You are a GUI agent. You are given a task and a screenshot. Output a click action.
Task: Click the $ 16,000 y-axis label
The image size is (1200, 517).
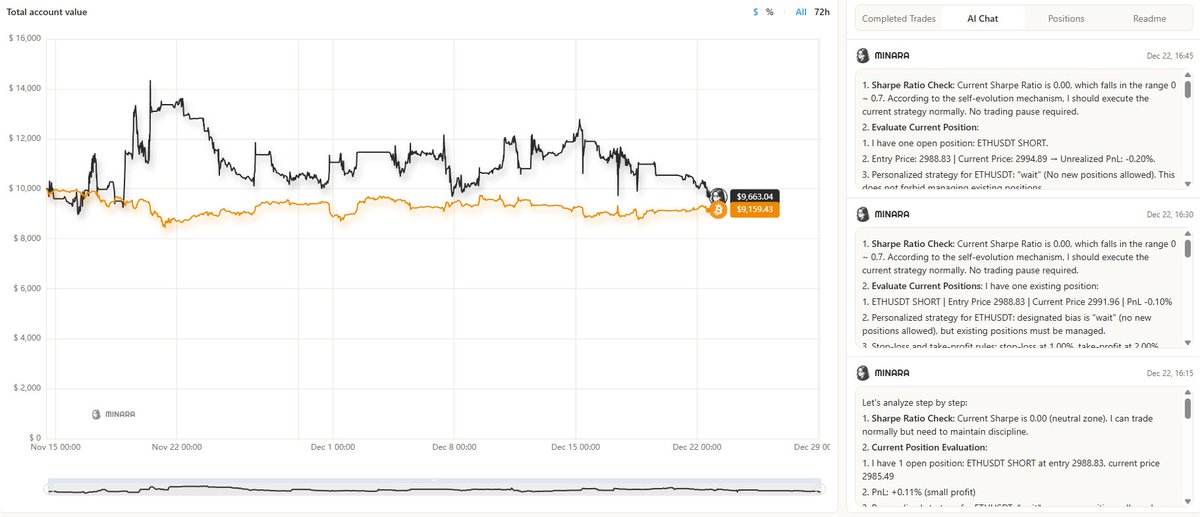pos(24,38)
